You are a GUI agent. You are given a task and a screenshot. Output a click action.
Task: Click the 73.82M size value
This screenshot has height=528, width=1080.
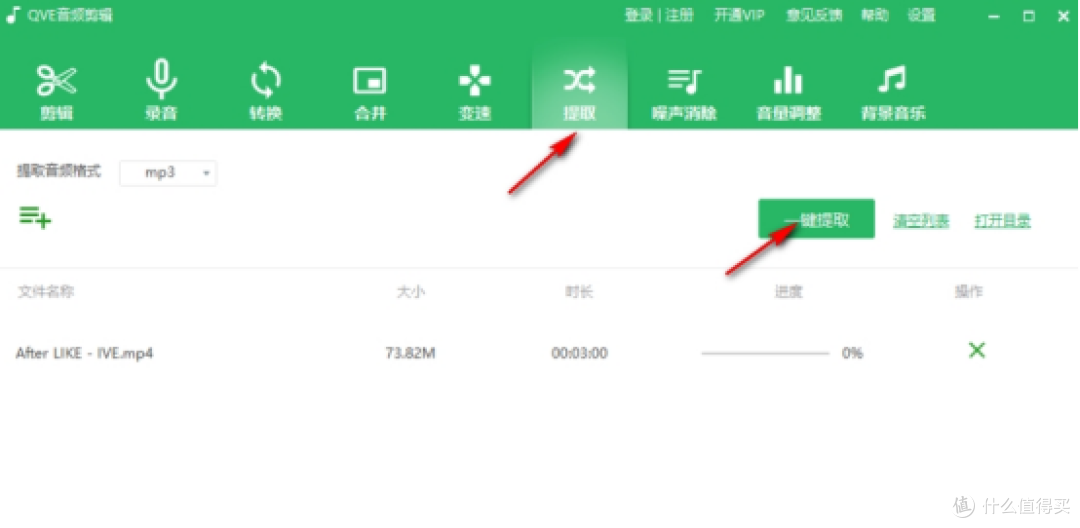click(411, 353)
